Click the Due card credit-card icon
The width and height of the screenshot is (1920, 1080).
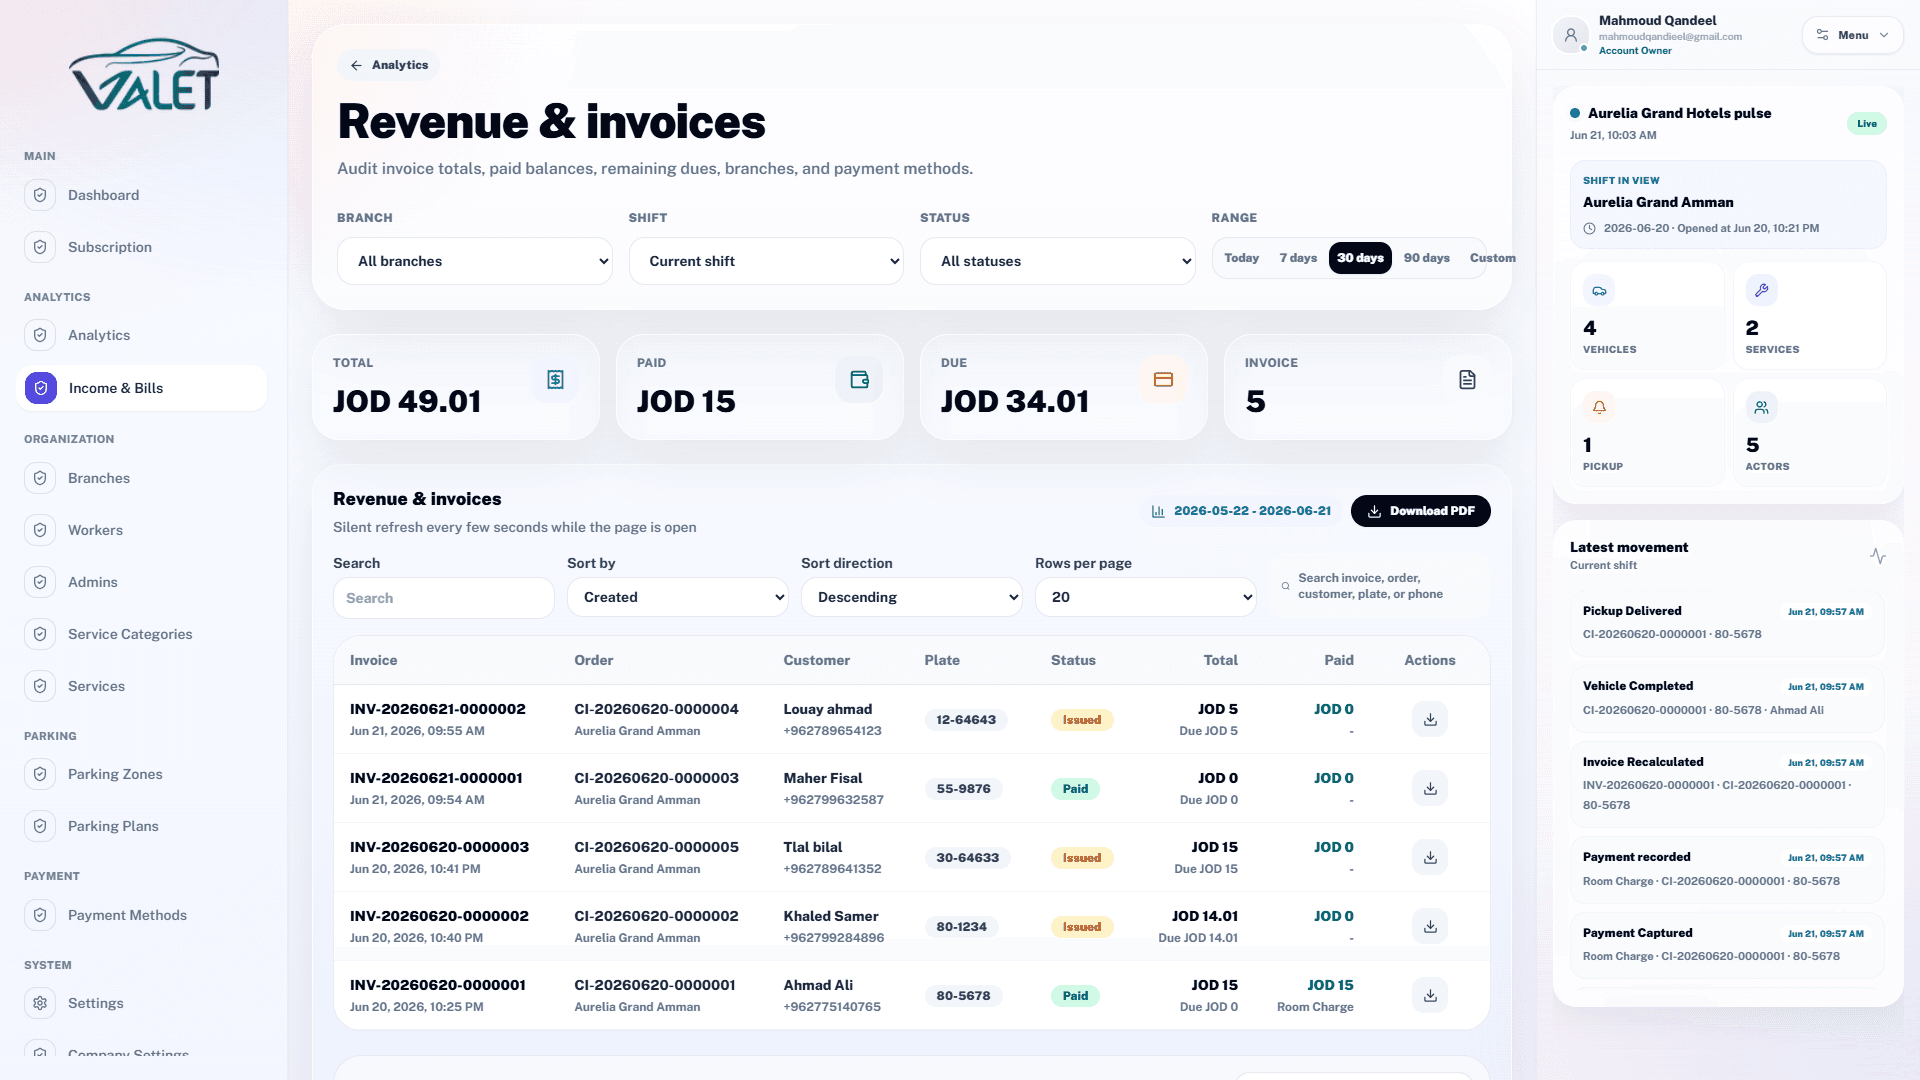tap(1163, 379)
